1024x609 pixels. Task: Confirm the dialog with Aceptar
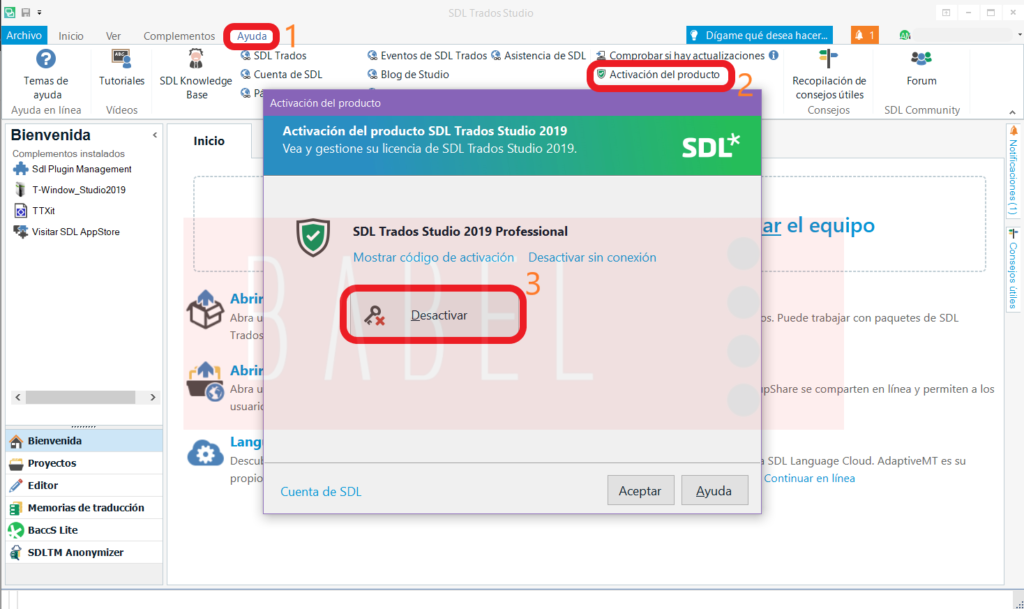(x=640, y=491)
